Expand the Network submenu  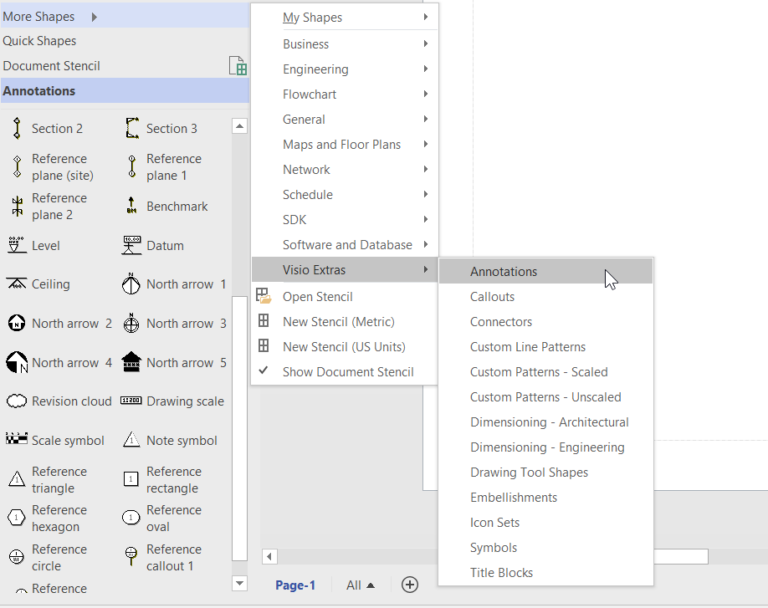[x=345, y=170]
